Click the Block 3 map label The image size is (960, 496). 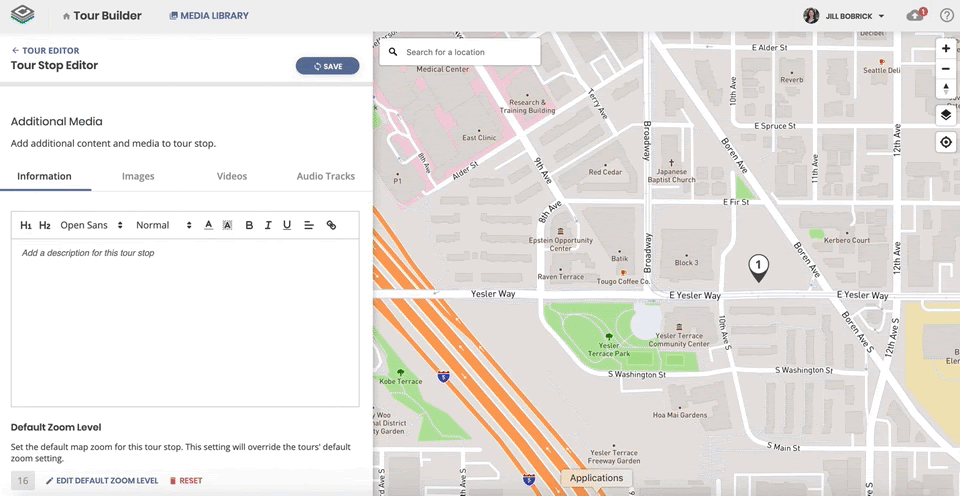tap(686, 263)
